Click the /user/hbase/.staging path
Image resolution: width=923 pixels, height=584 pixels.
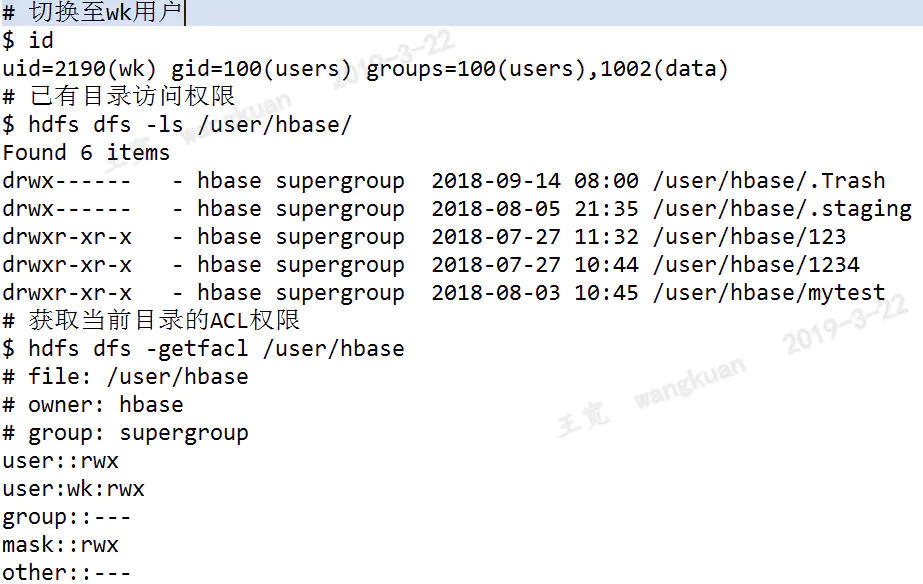[781, 209]
